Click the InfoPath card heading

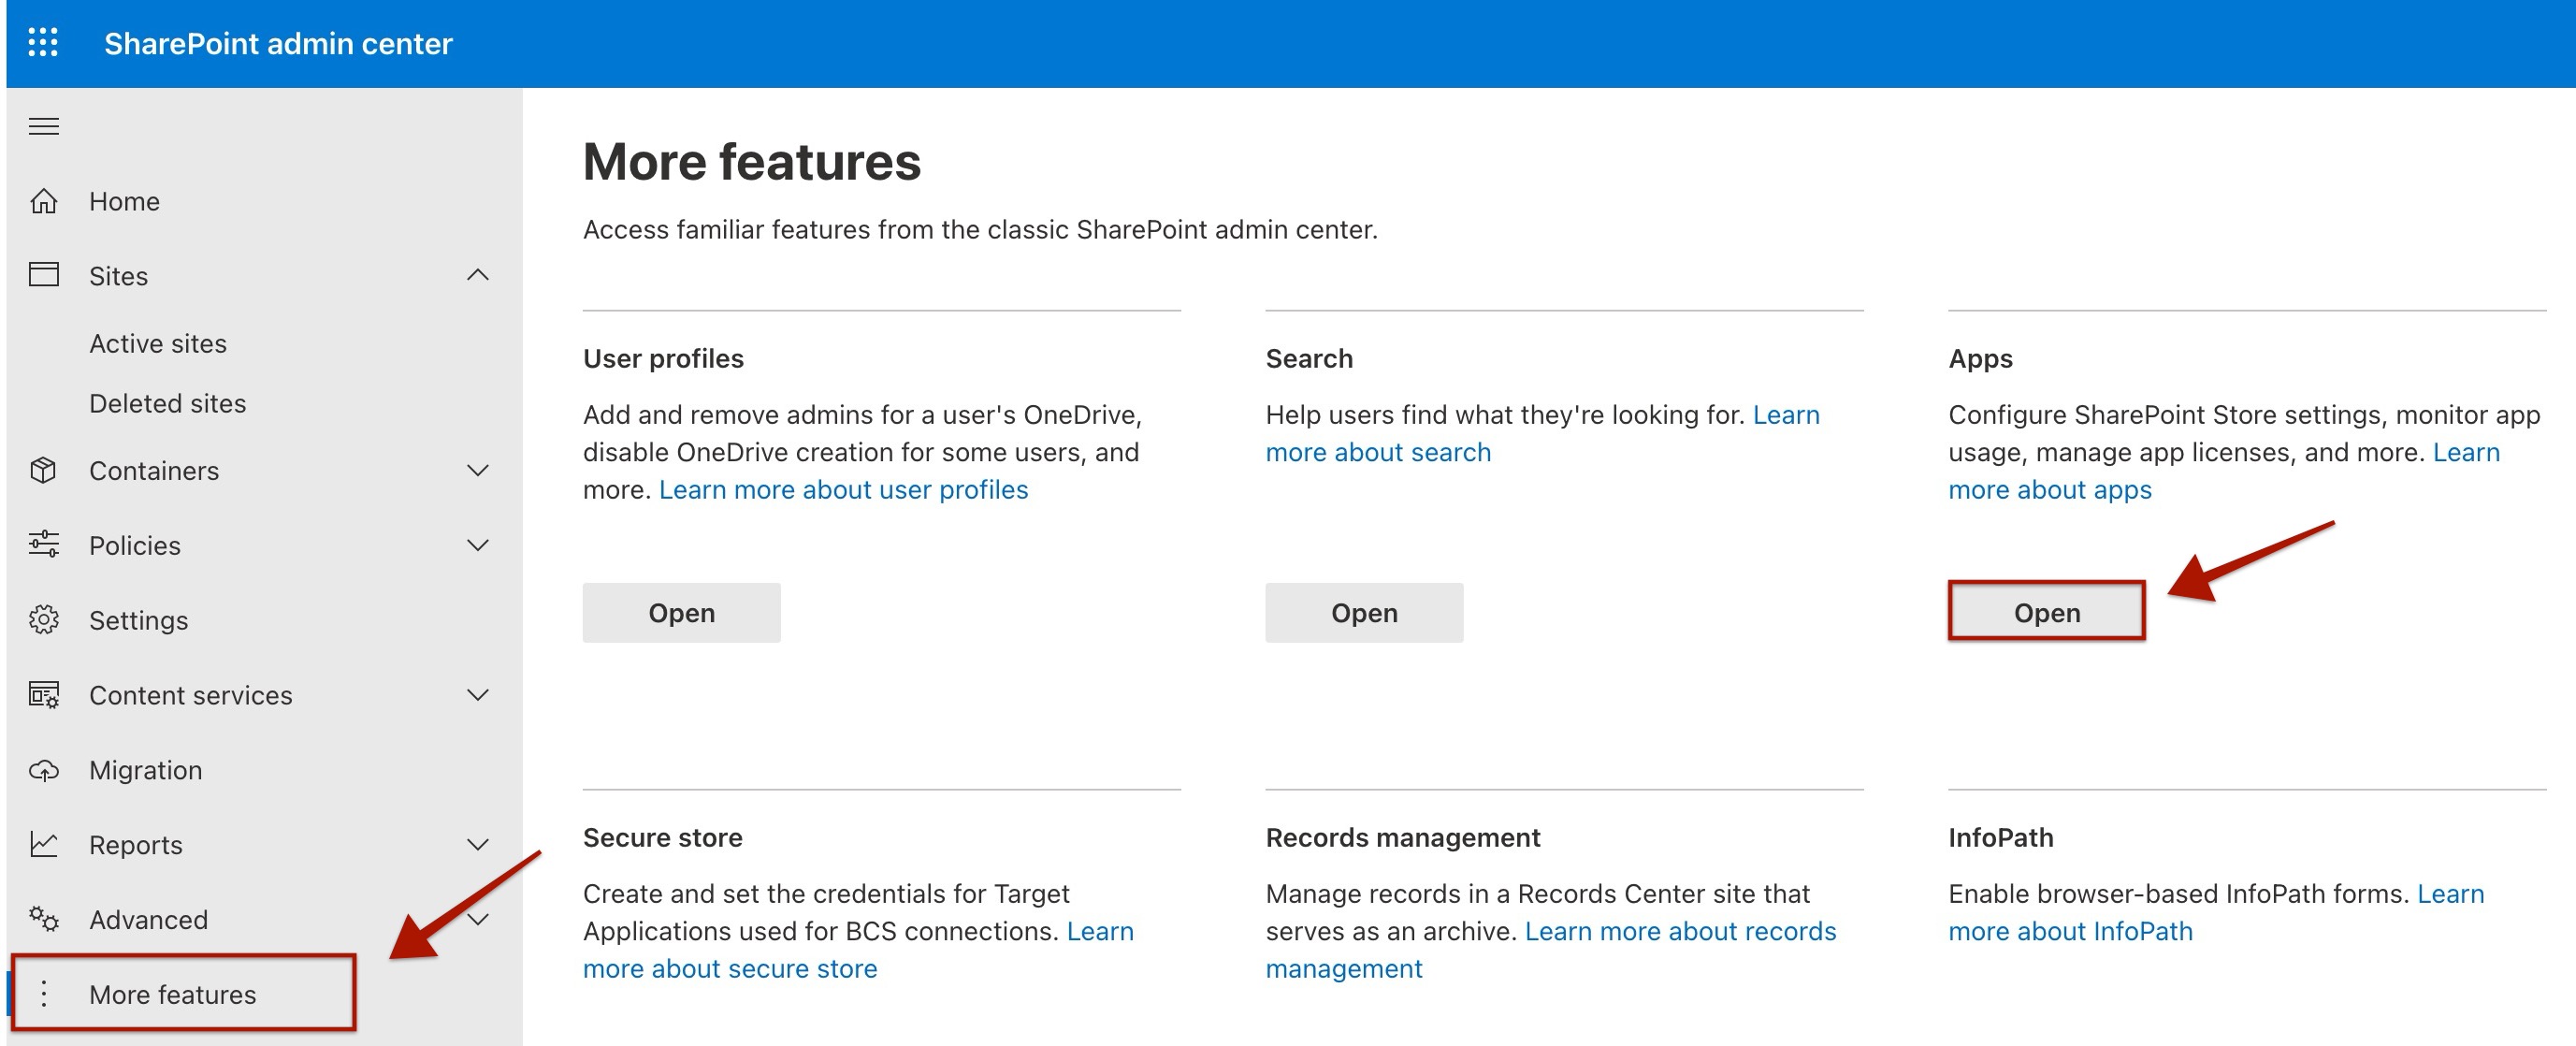(x=2000, y=837)
